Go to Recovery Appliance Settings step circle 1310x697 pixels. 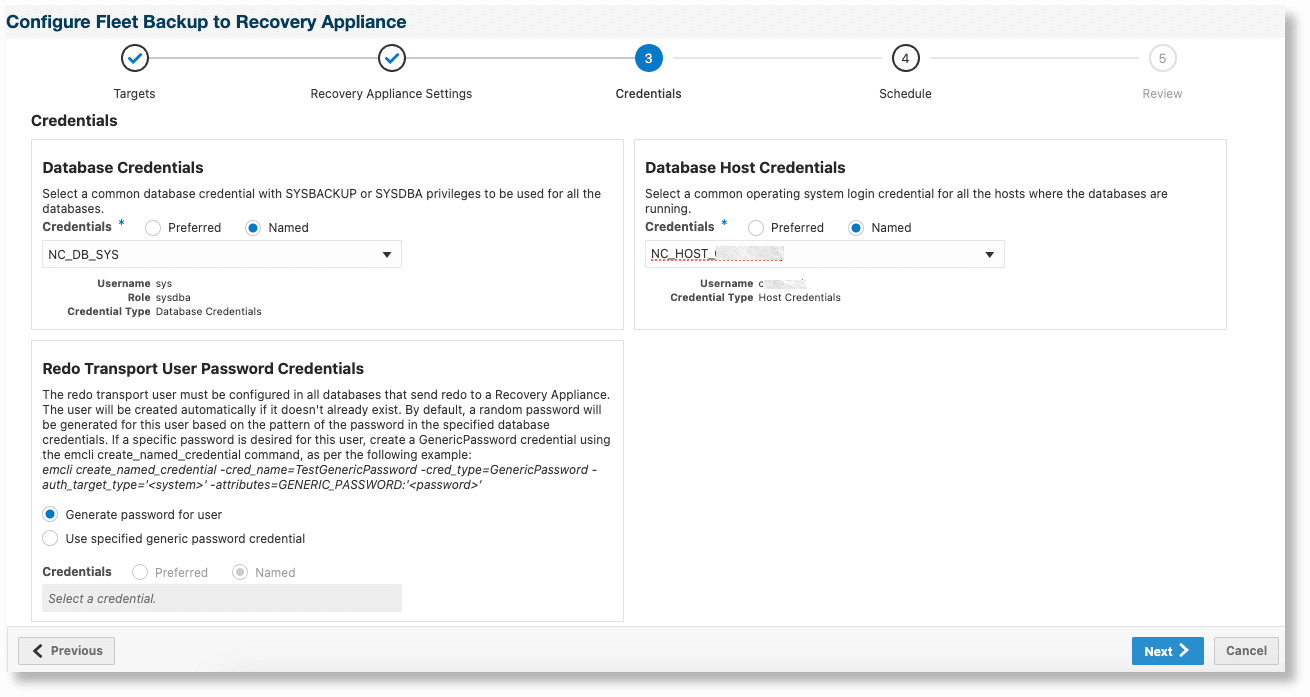coord(392,59)
